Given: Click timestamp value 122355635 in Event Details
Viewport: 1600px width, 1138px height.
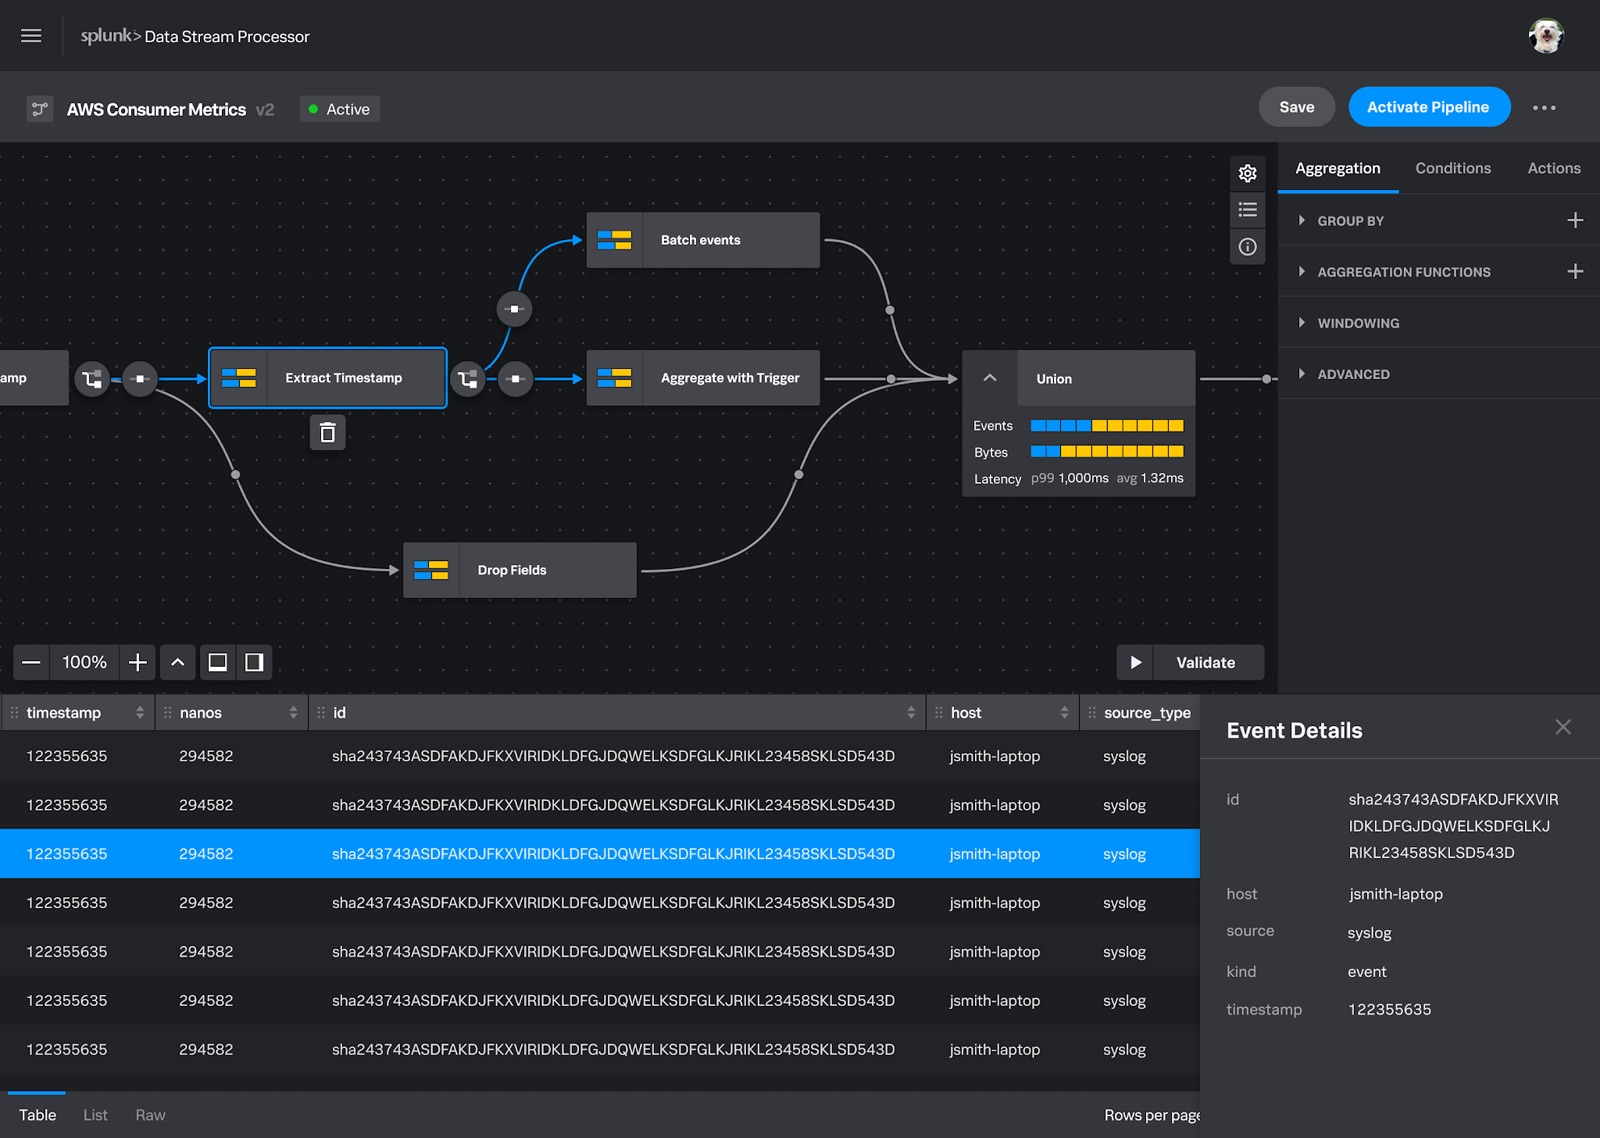Looking at the screenshot, I should [x=1389, y=1009].
